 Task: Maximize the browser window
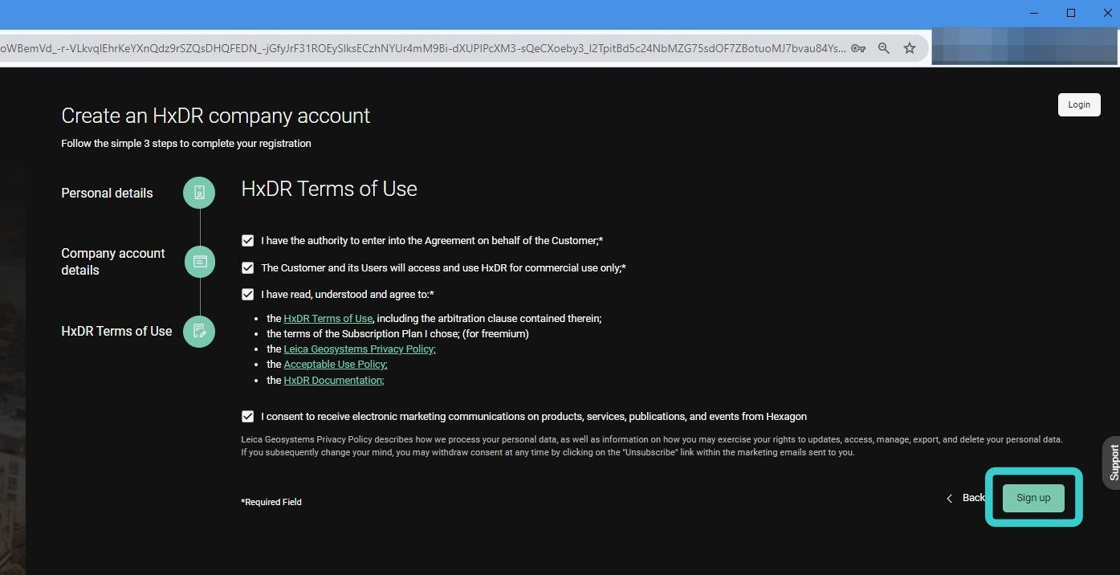click(x=1071, y=13)
